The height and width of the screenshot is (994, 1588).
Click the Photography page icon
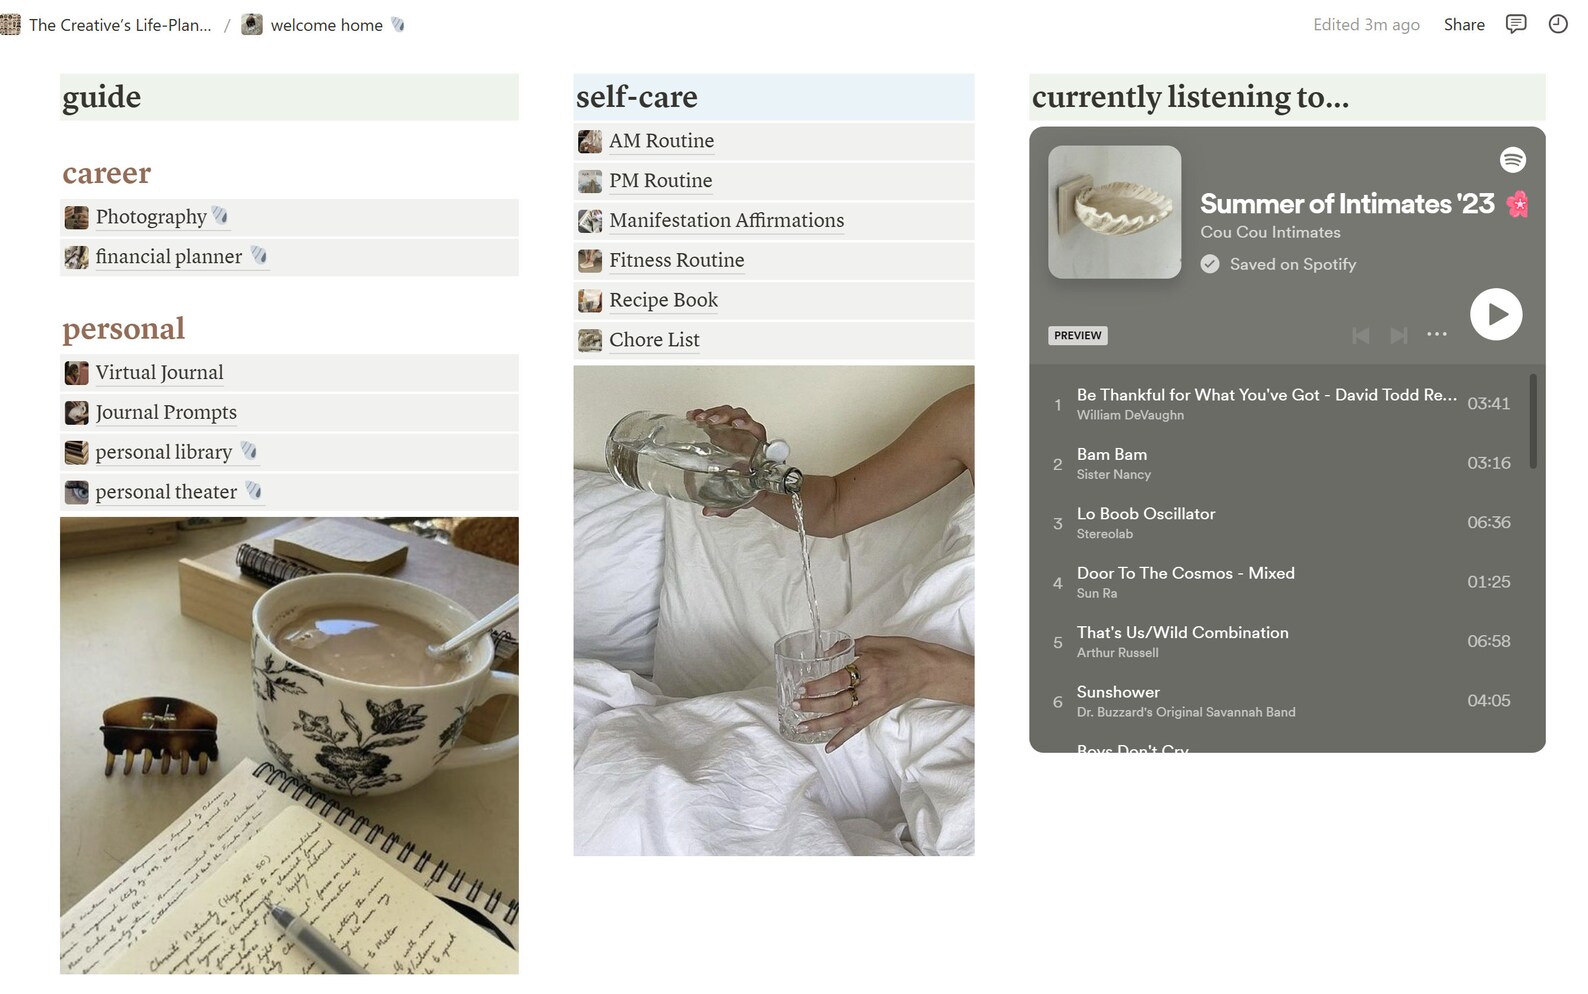pyautogui.click(x=76, y=217)
